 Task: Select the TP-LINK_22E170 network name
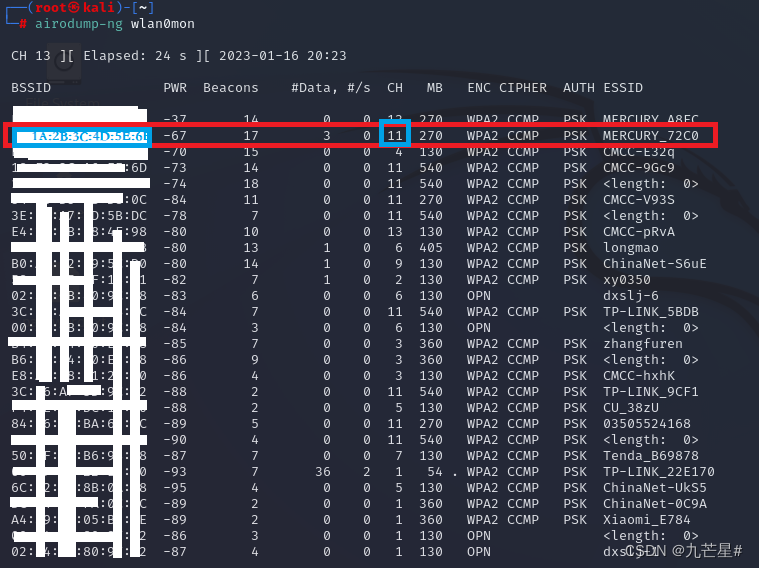(x=658, y=471)
